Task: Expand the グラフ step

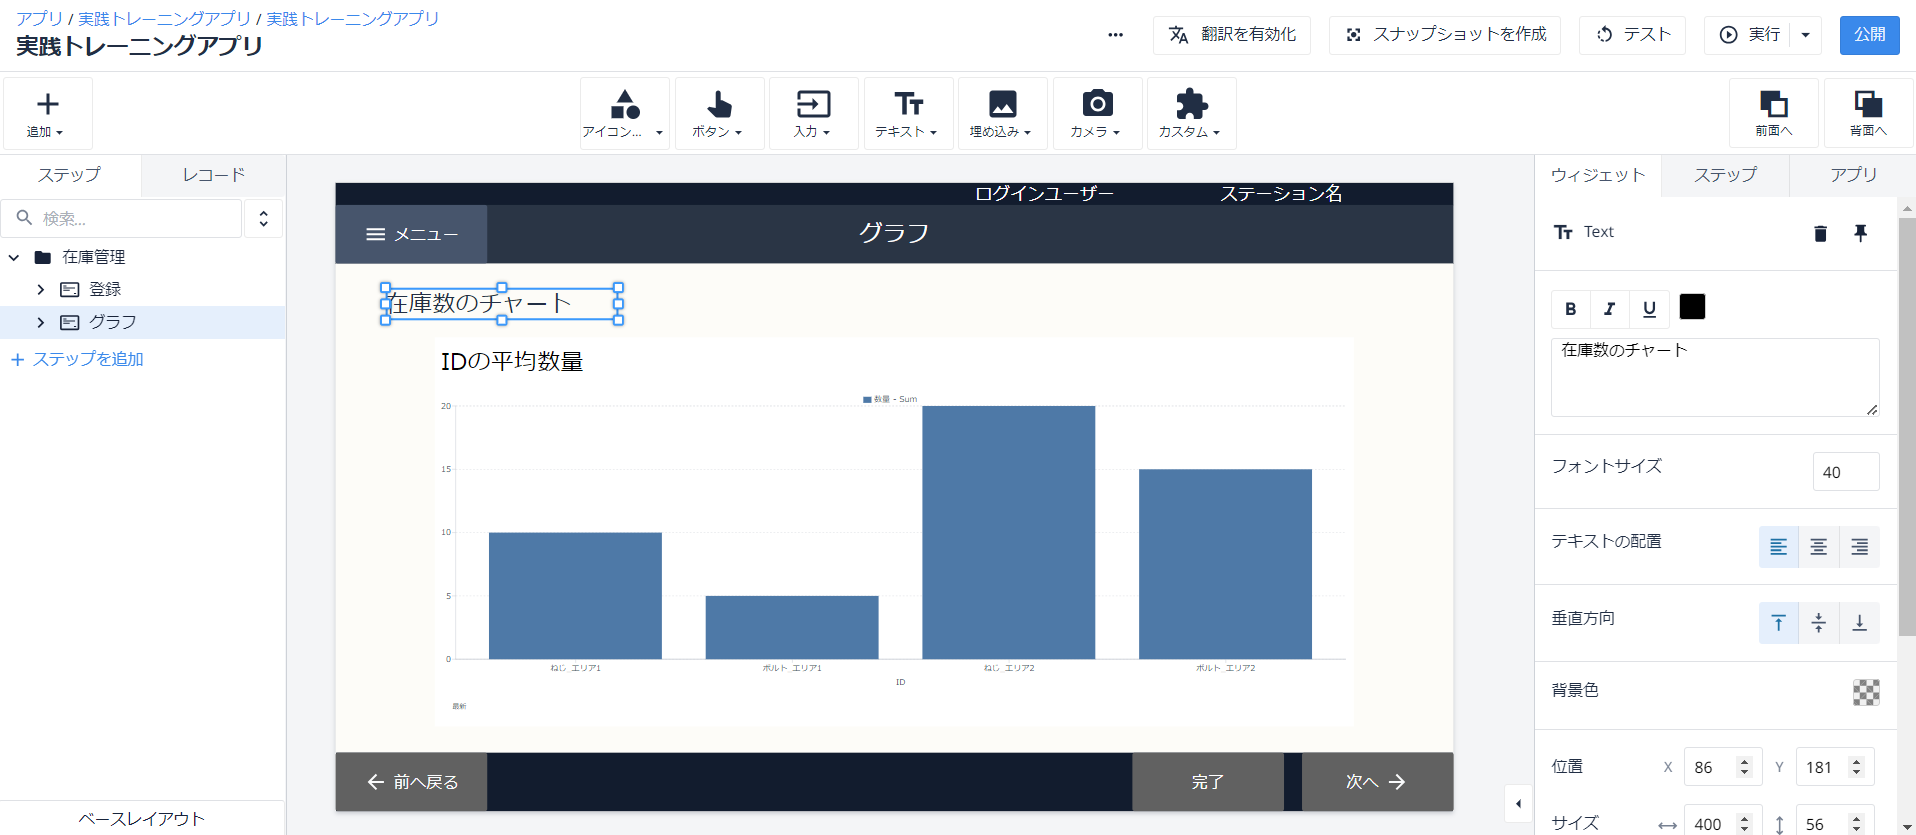Action: [x=40, y=323]
